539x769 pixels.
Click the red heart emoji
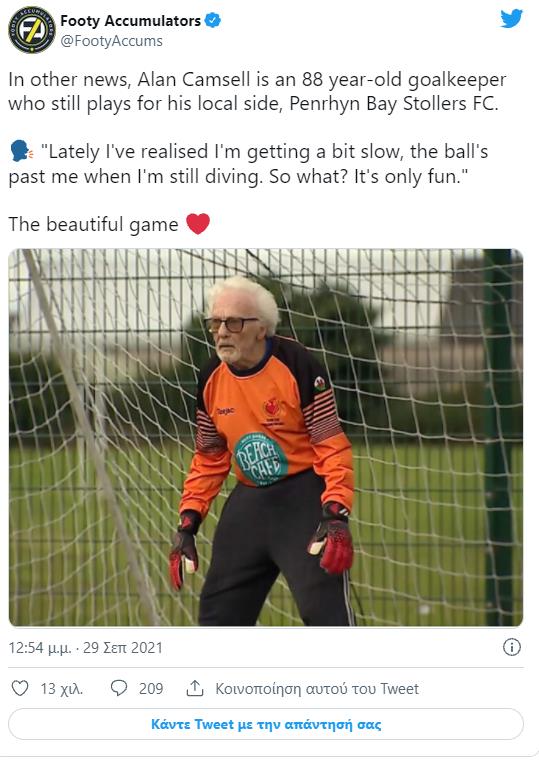(x=198, y=224)
